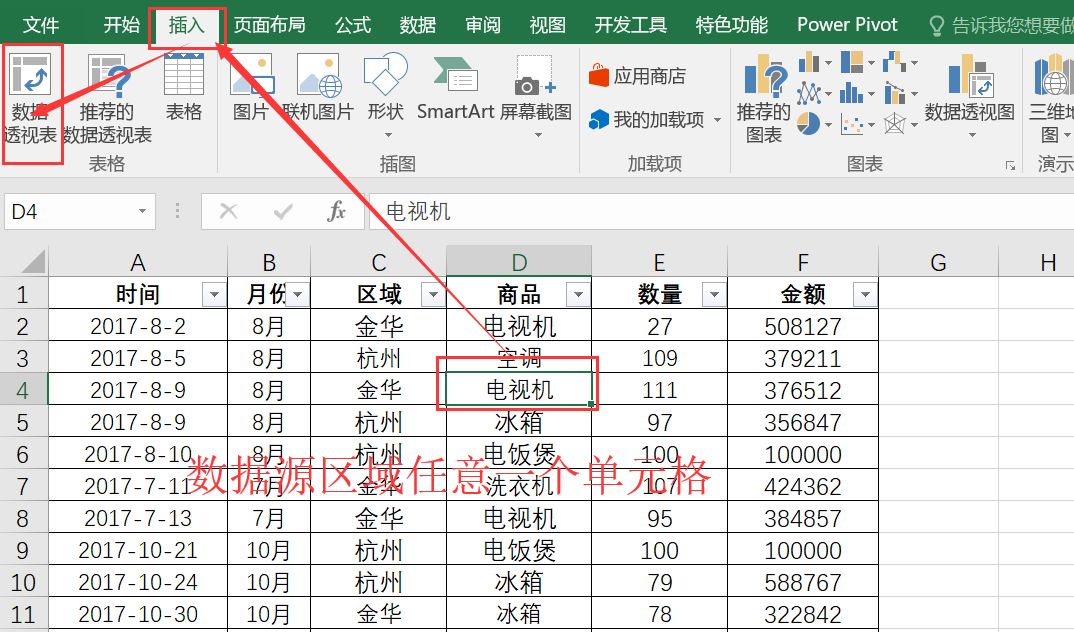1074x632 pixels.
Task: Select column G header
Action: tap(938, 262)
